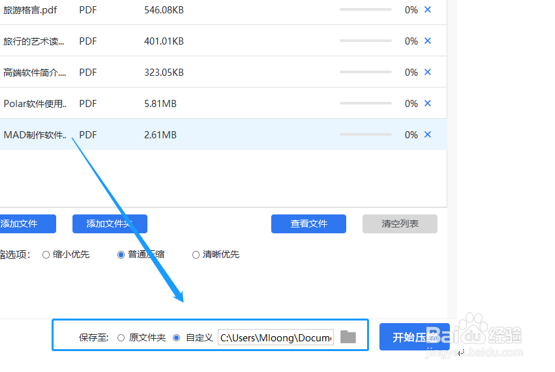The height and width of the screenshot is (372, 555).
Task: Remove the 401.01KB PDF row
Action: click(428, 41)
